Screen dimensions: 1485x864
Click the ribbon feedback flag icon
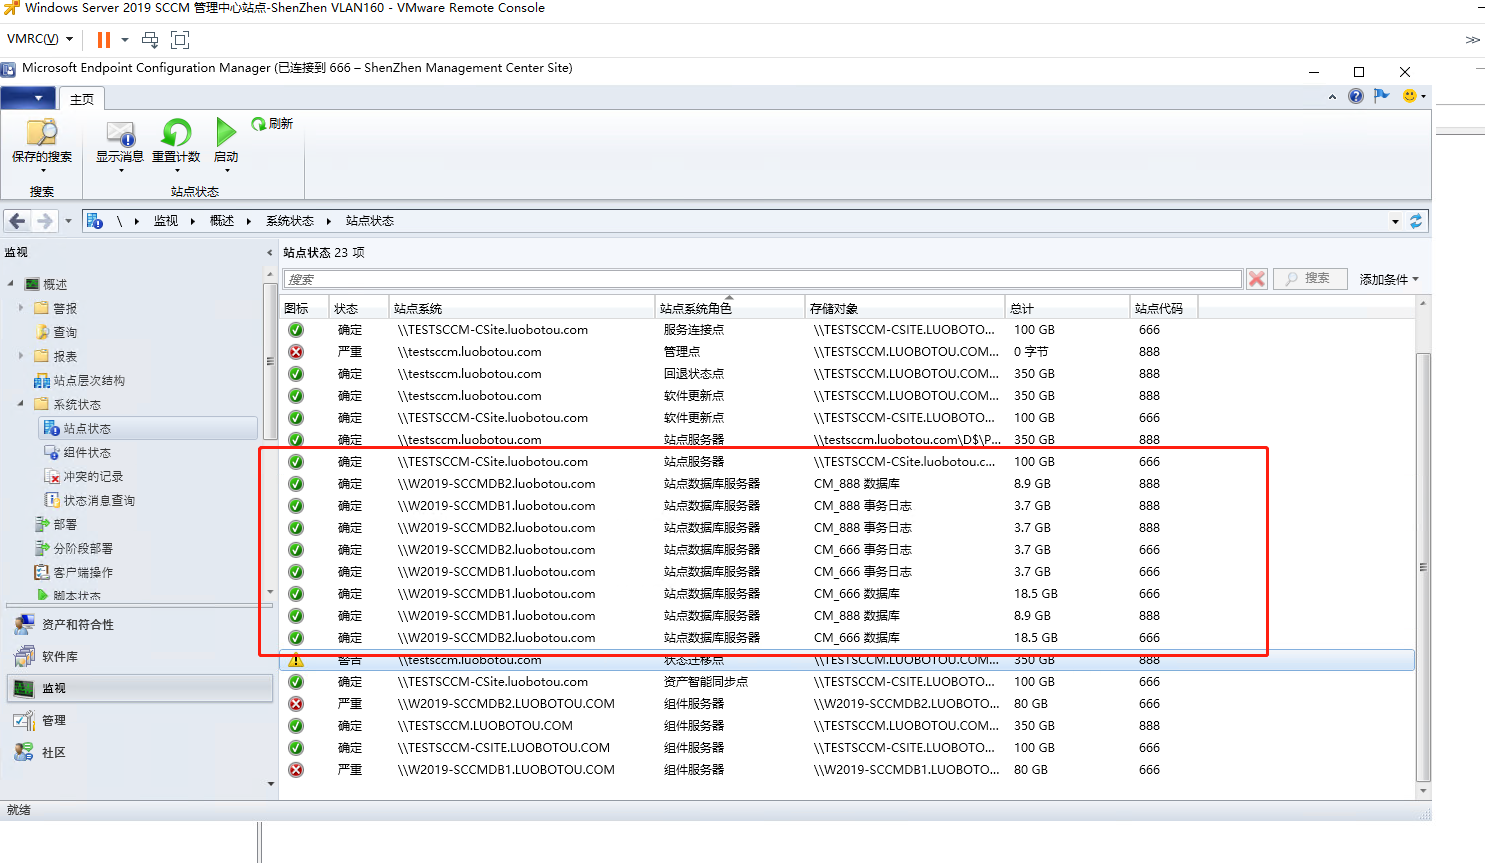[x=1381, y=96]
